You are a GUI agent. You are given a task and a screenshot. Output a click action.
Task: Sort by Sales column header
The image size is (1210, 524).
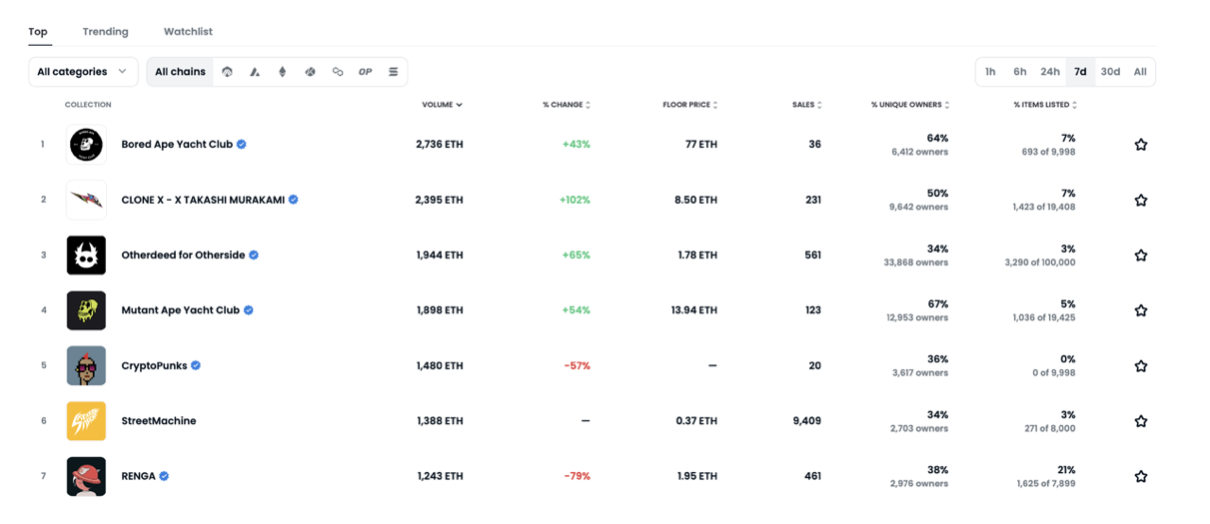807,105
